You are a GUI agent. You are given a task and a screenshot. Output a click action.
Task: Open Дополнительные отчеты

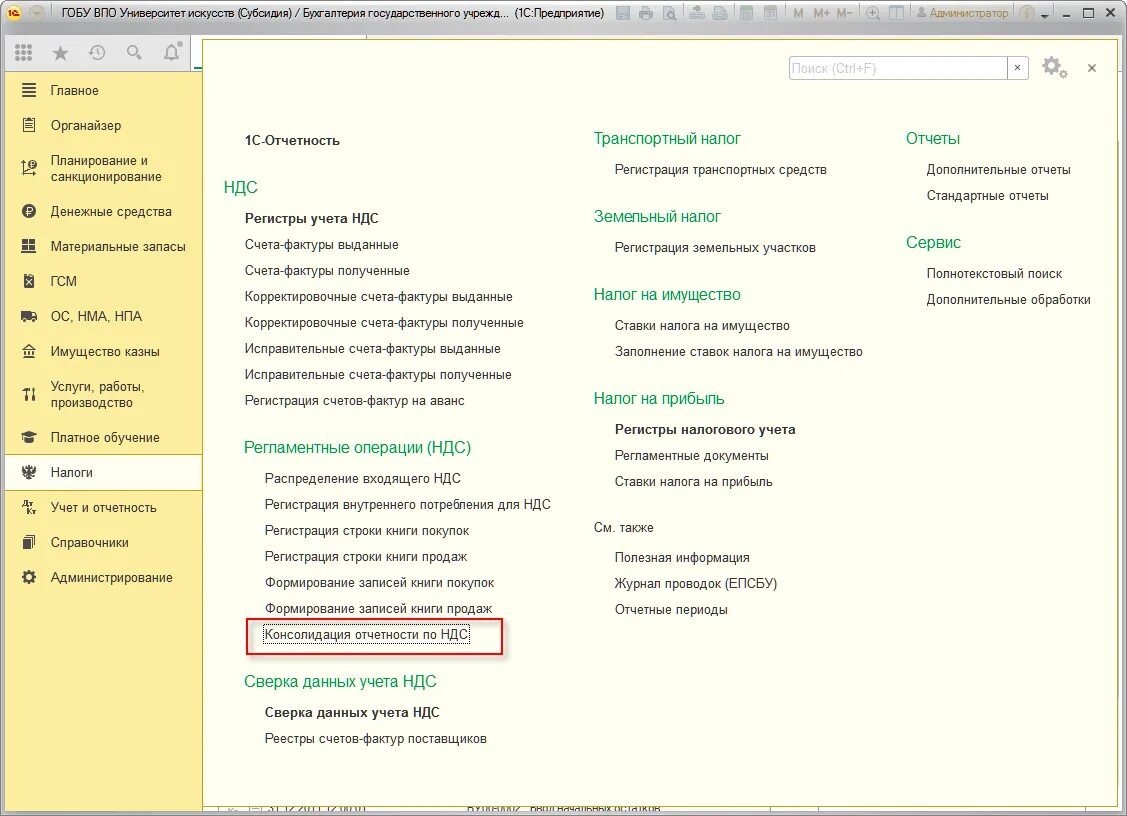(998, 170)
